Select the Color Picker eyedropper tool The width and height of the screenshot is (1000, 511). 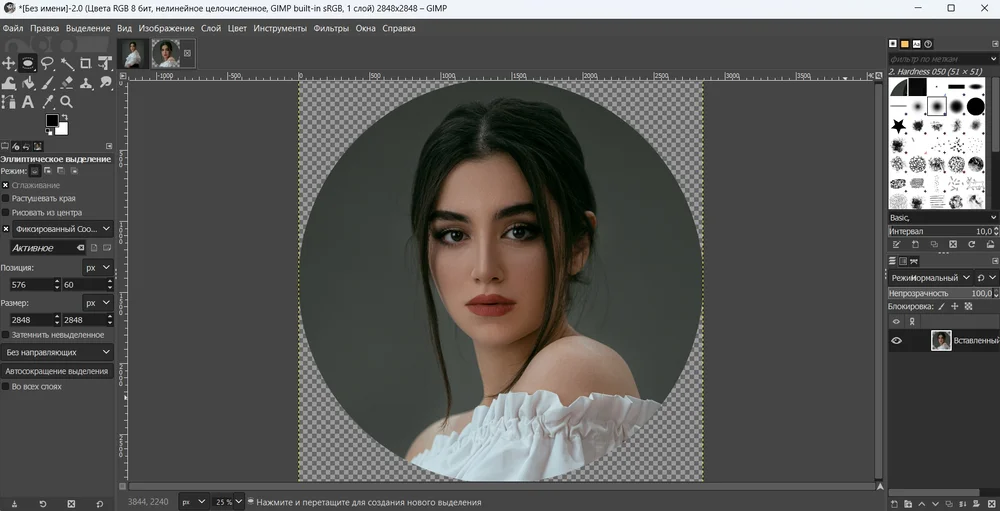tap(47, 101)
